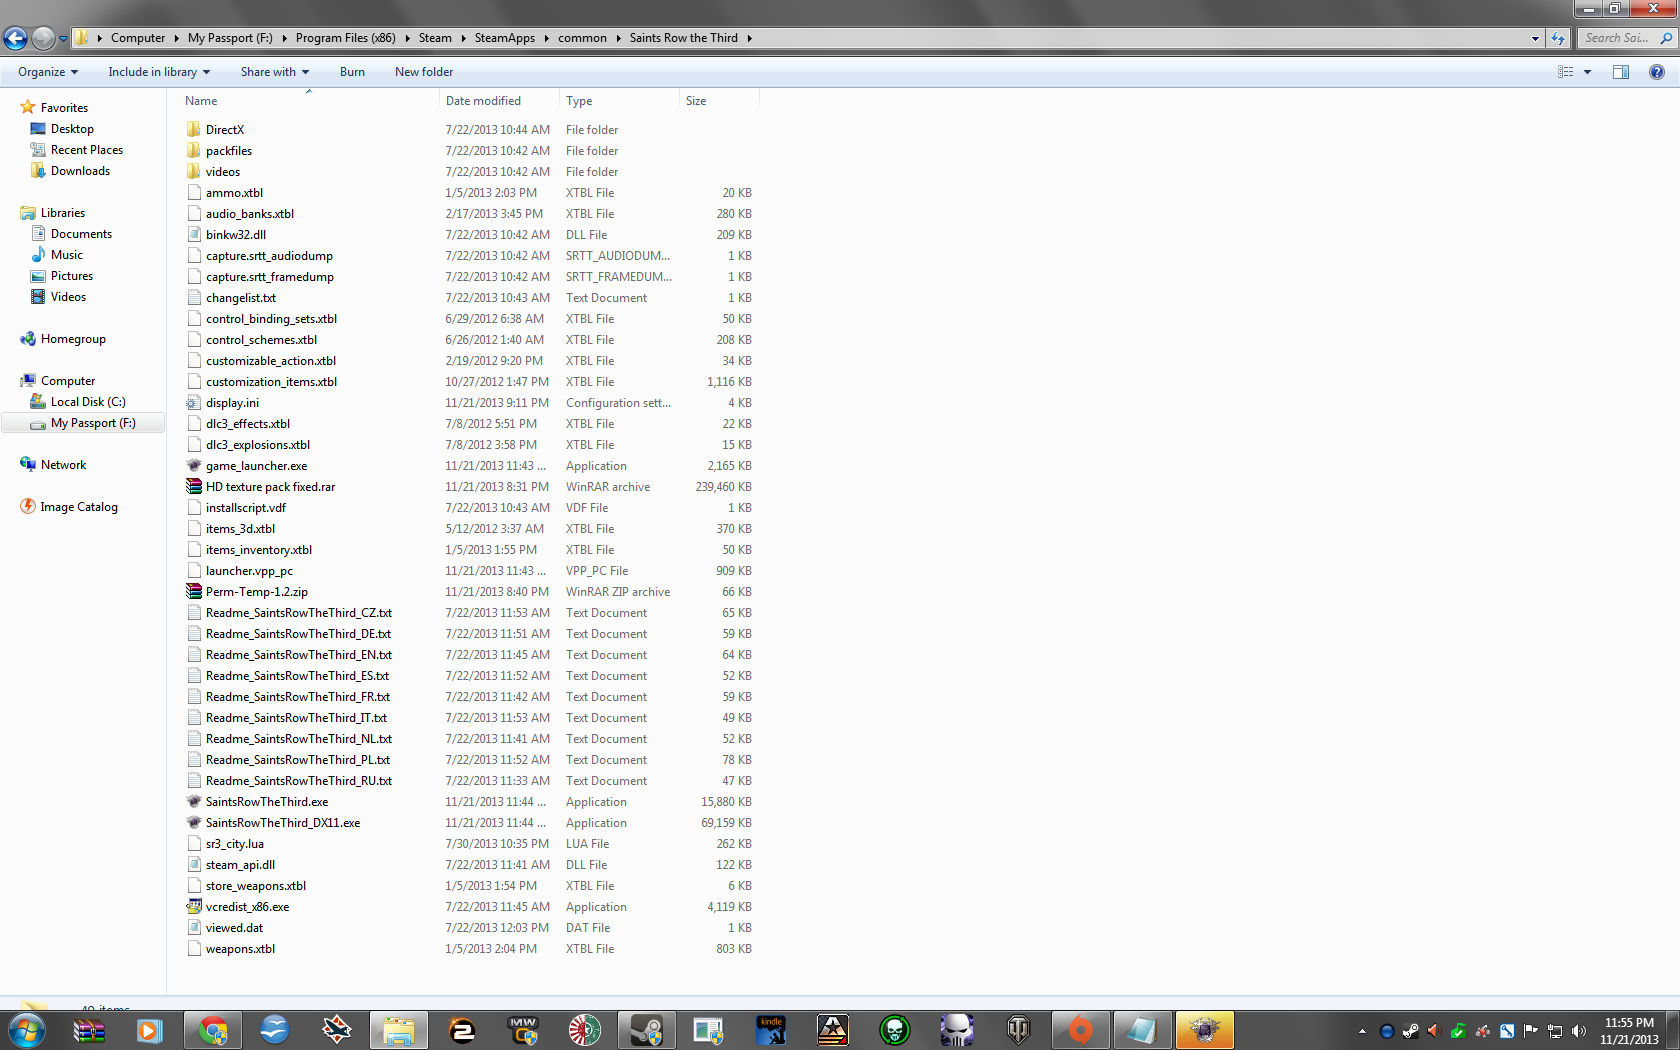Open the view options dropdown arrow

1587,72
